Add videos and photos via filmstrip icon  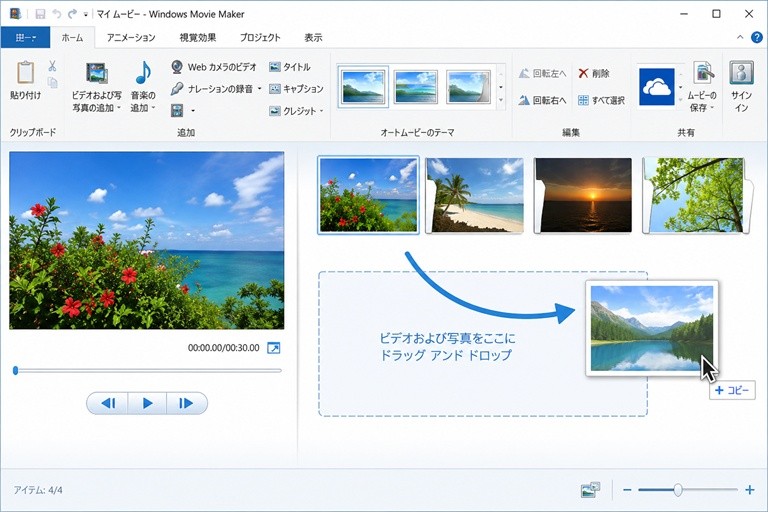pyautogui.click(x=97, y=73)
